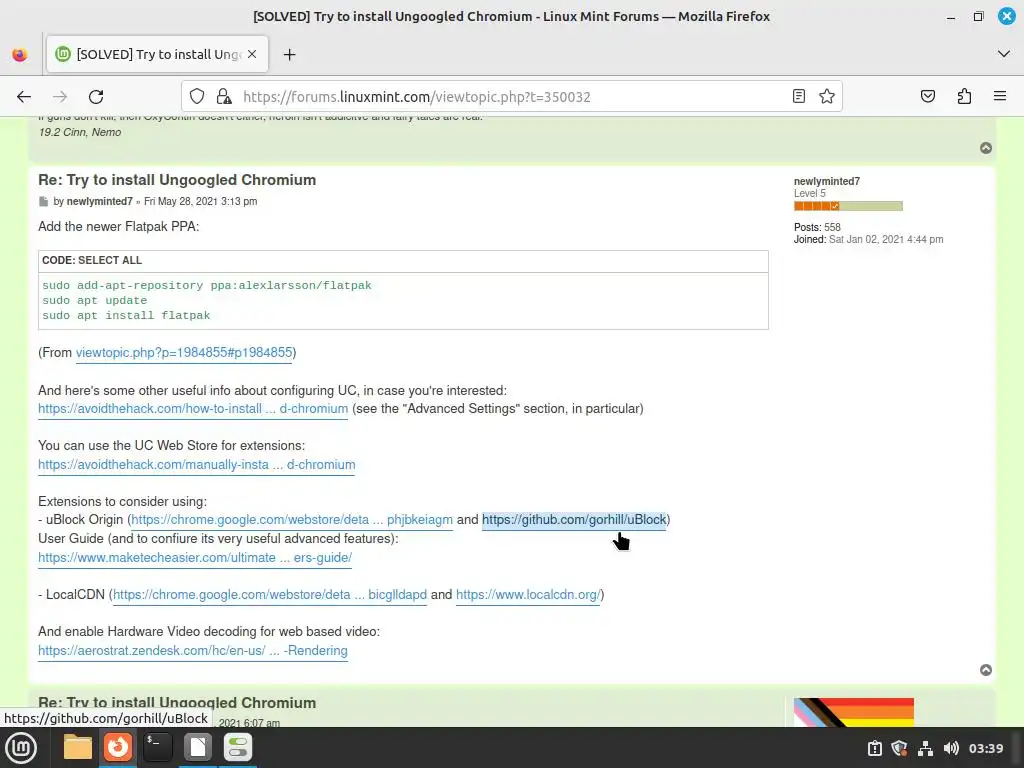Click the URL address bar
This screenshot has width=1024, height=768.
pyautogui.click(x=513, y=97)
